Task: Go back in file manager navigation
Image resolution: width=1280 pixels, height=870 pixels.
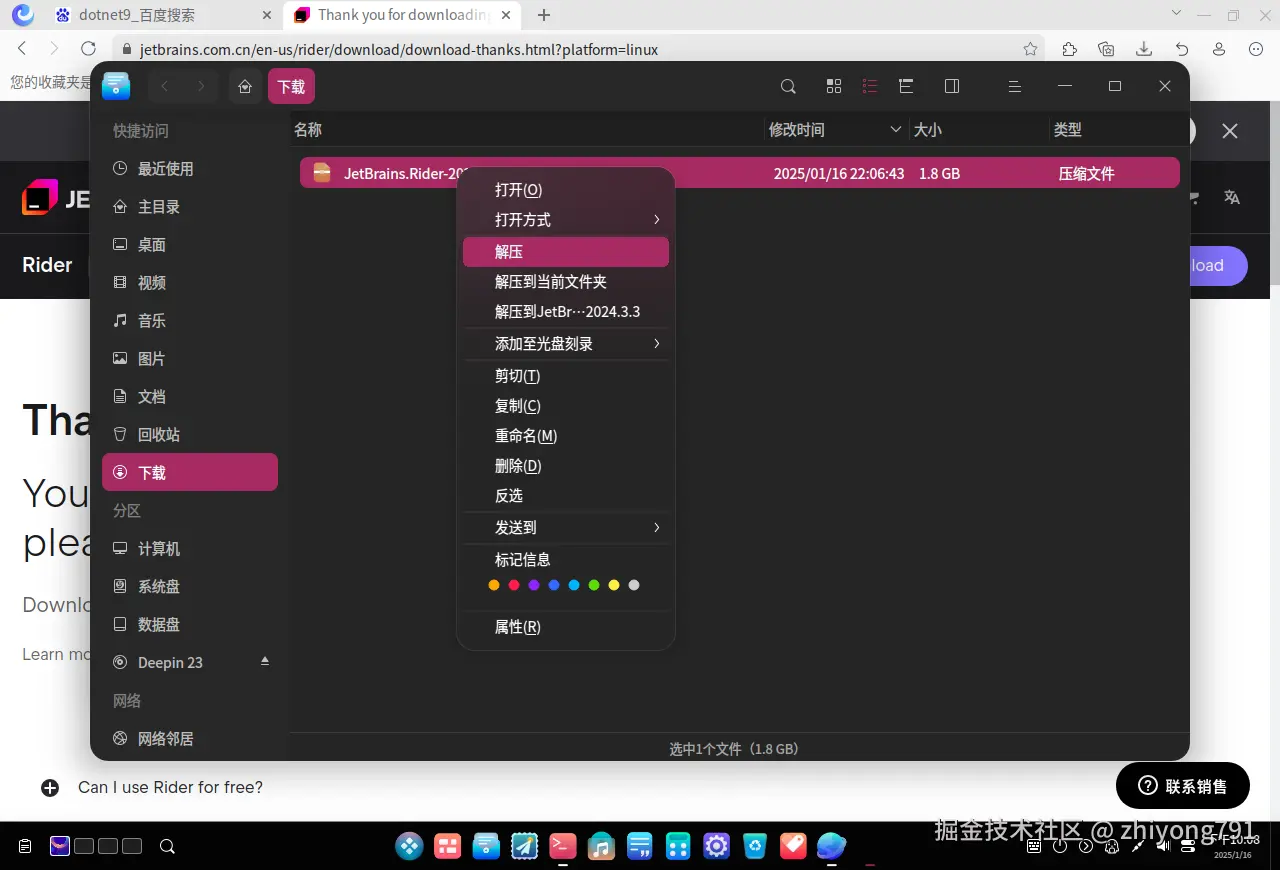Action: tap(165, 87)
